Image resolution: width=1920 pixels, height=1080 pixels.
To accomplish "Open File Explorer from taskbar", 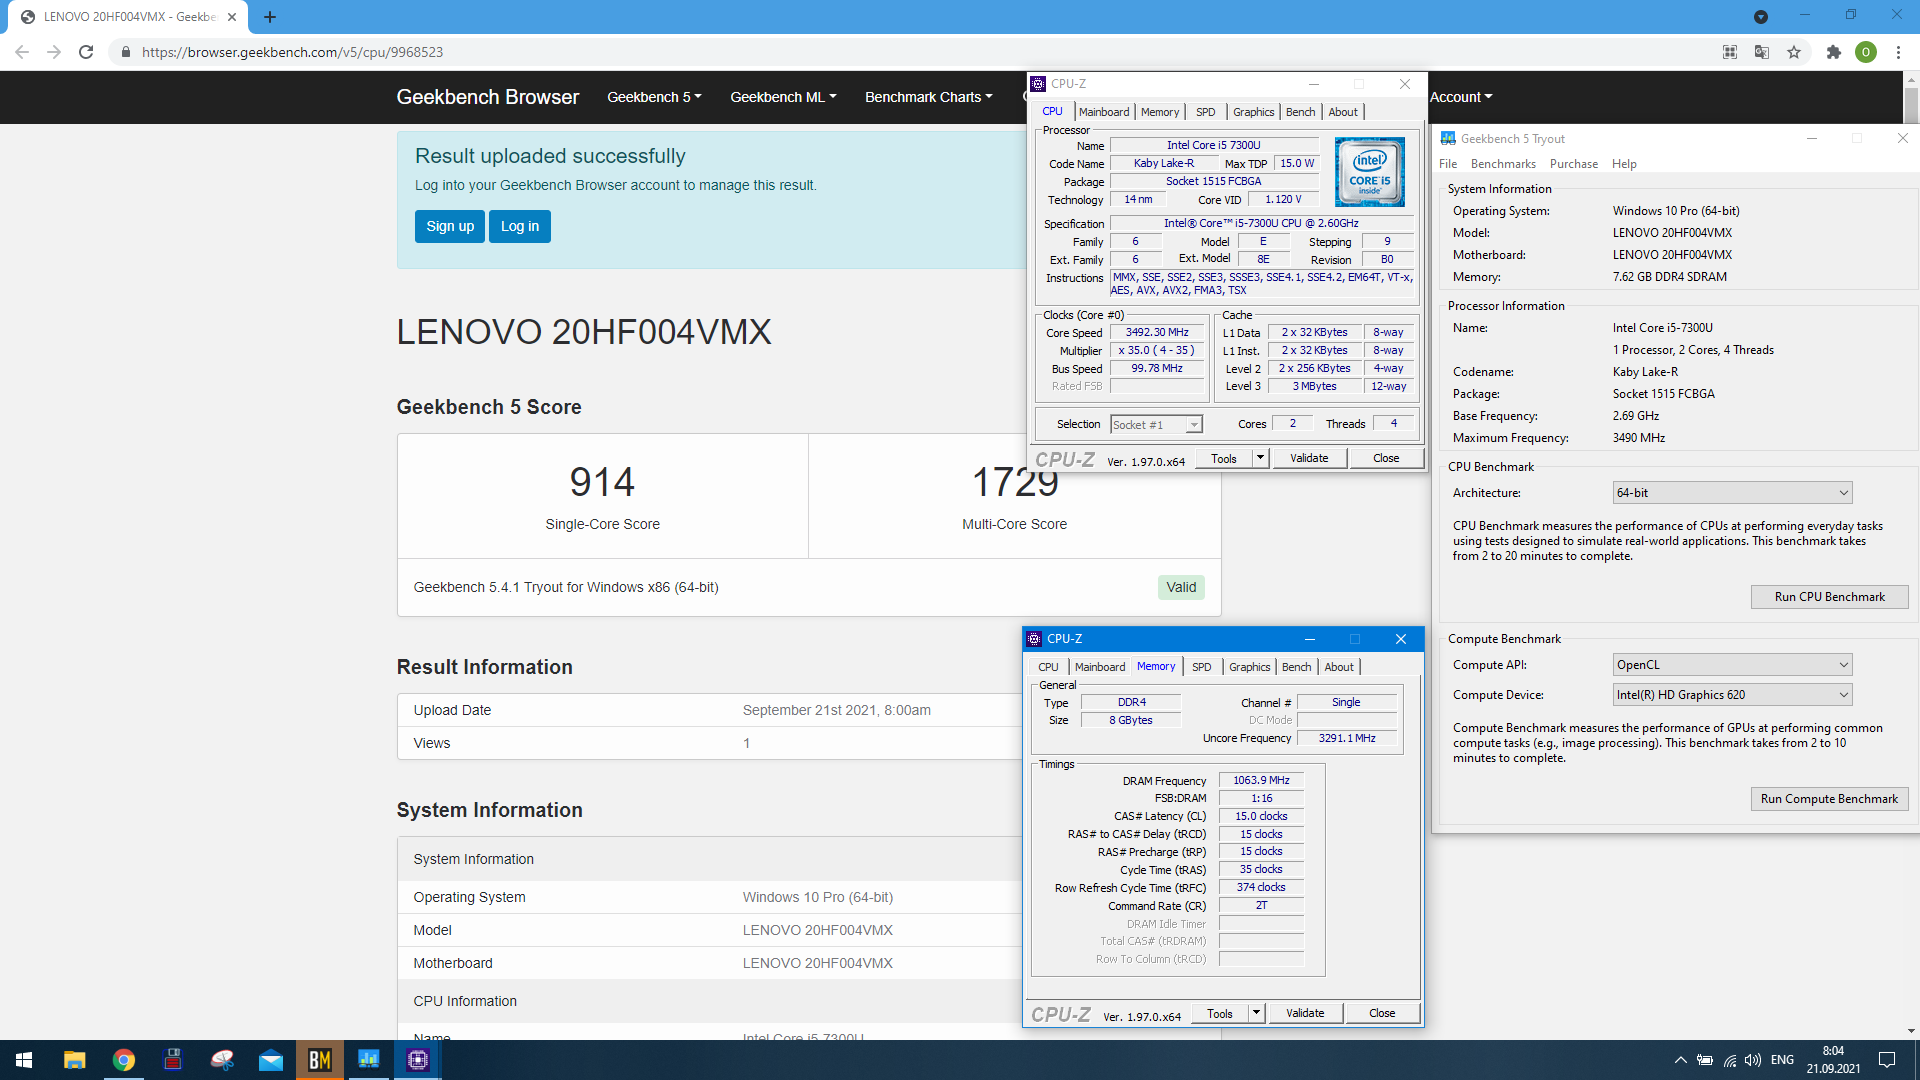I will coord(75,1060).
